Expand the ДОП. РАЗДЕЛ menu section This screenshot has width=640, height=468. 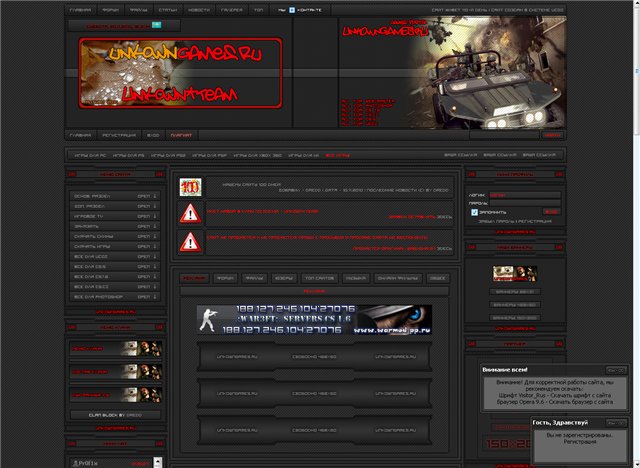coord(115,206)
